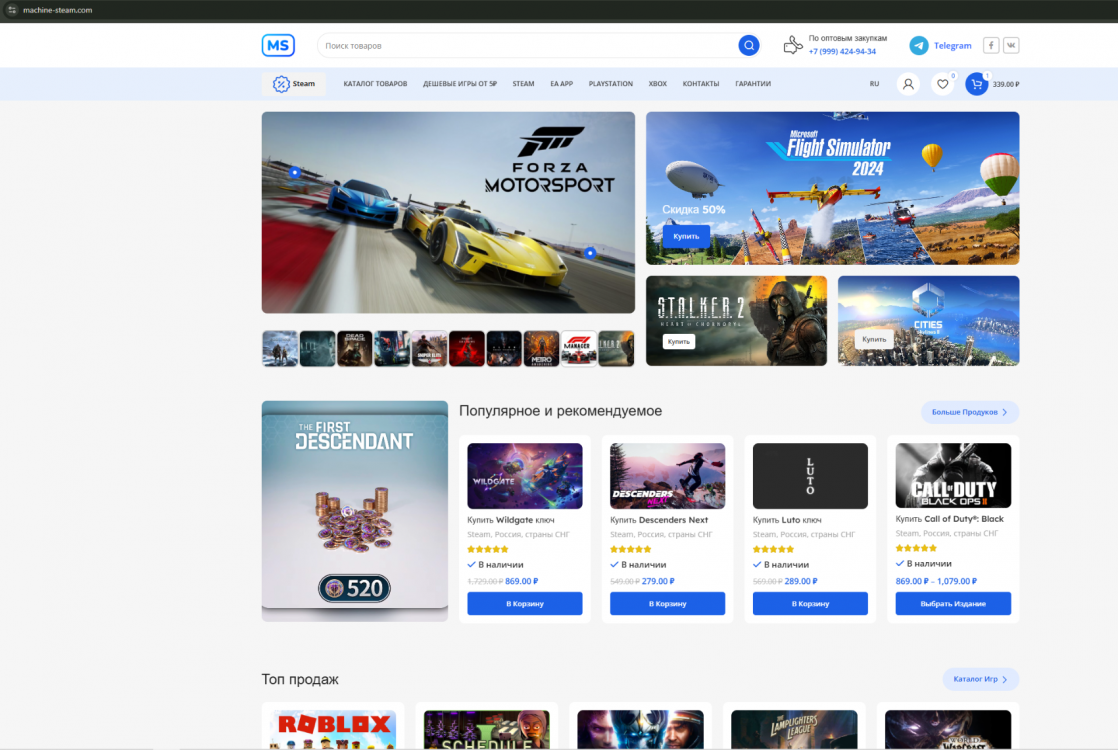Click the Steam badge in navigation bar
This screenshot has width=1118, height=750.
tap(293, 84)
